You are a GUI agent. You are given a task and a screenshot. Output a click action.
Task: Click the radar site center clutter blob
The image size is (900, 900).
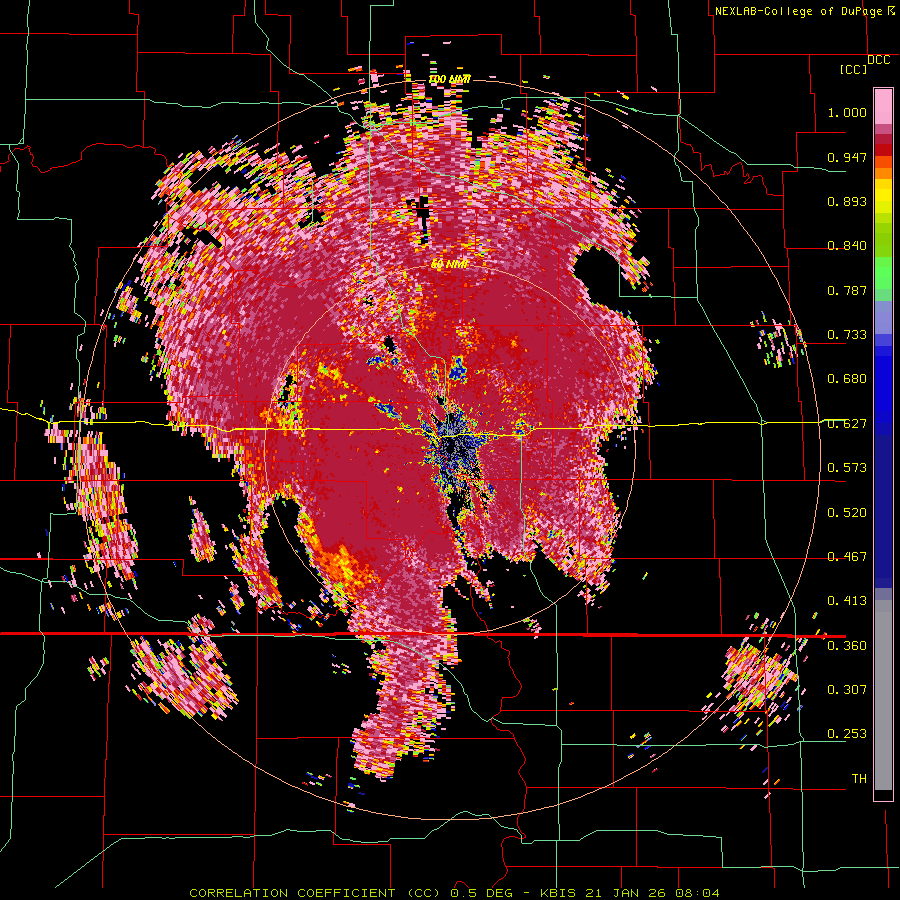point(455,448)
